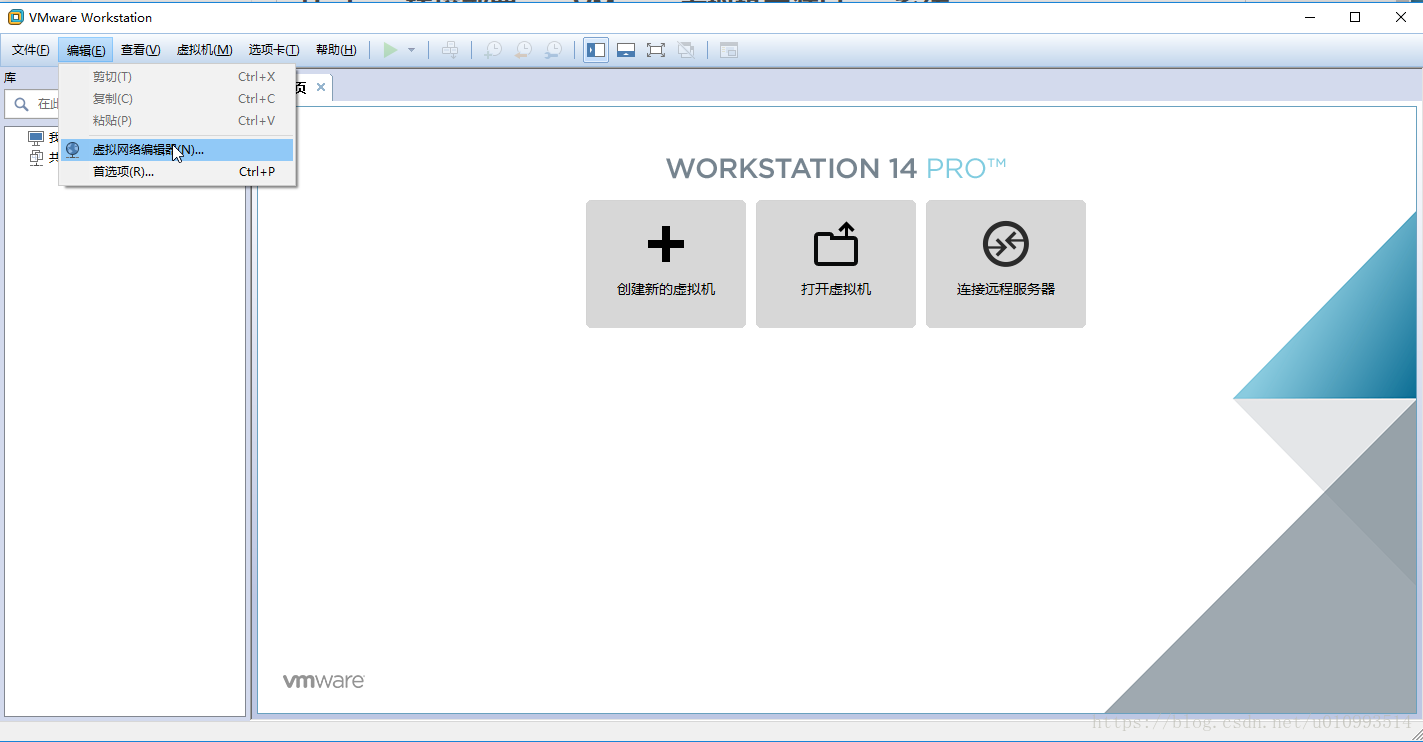
Task: Open the power options dropdown arrow
Action: pos(411,50)
